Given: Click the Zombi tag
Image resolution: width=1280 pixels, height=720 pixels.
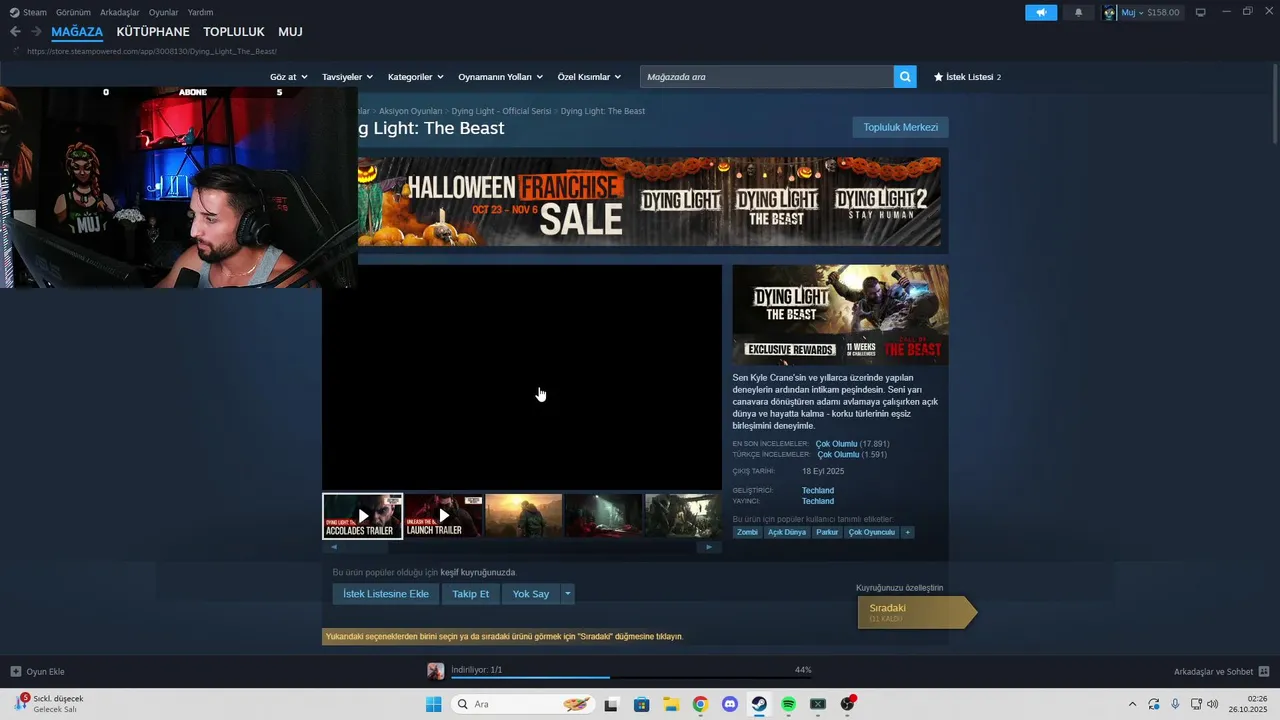Looking at the screenshot, I should click(747, 532).
